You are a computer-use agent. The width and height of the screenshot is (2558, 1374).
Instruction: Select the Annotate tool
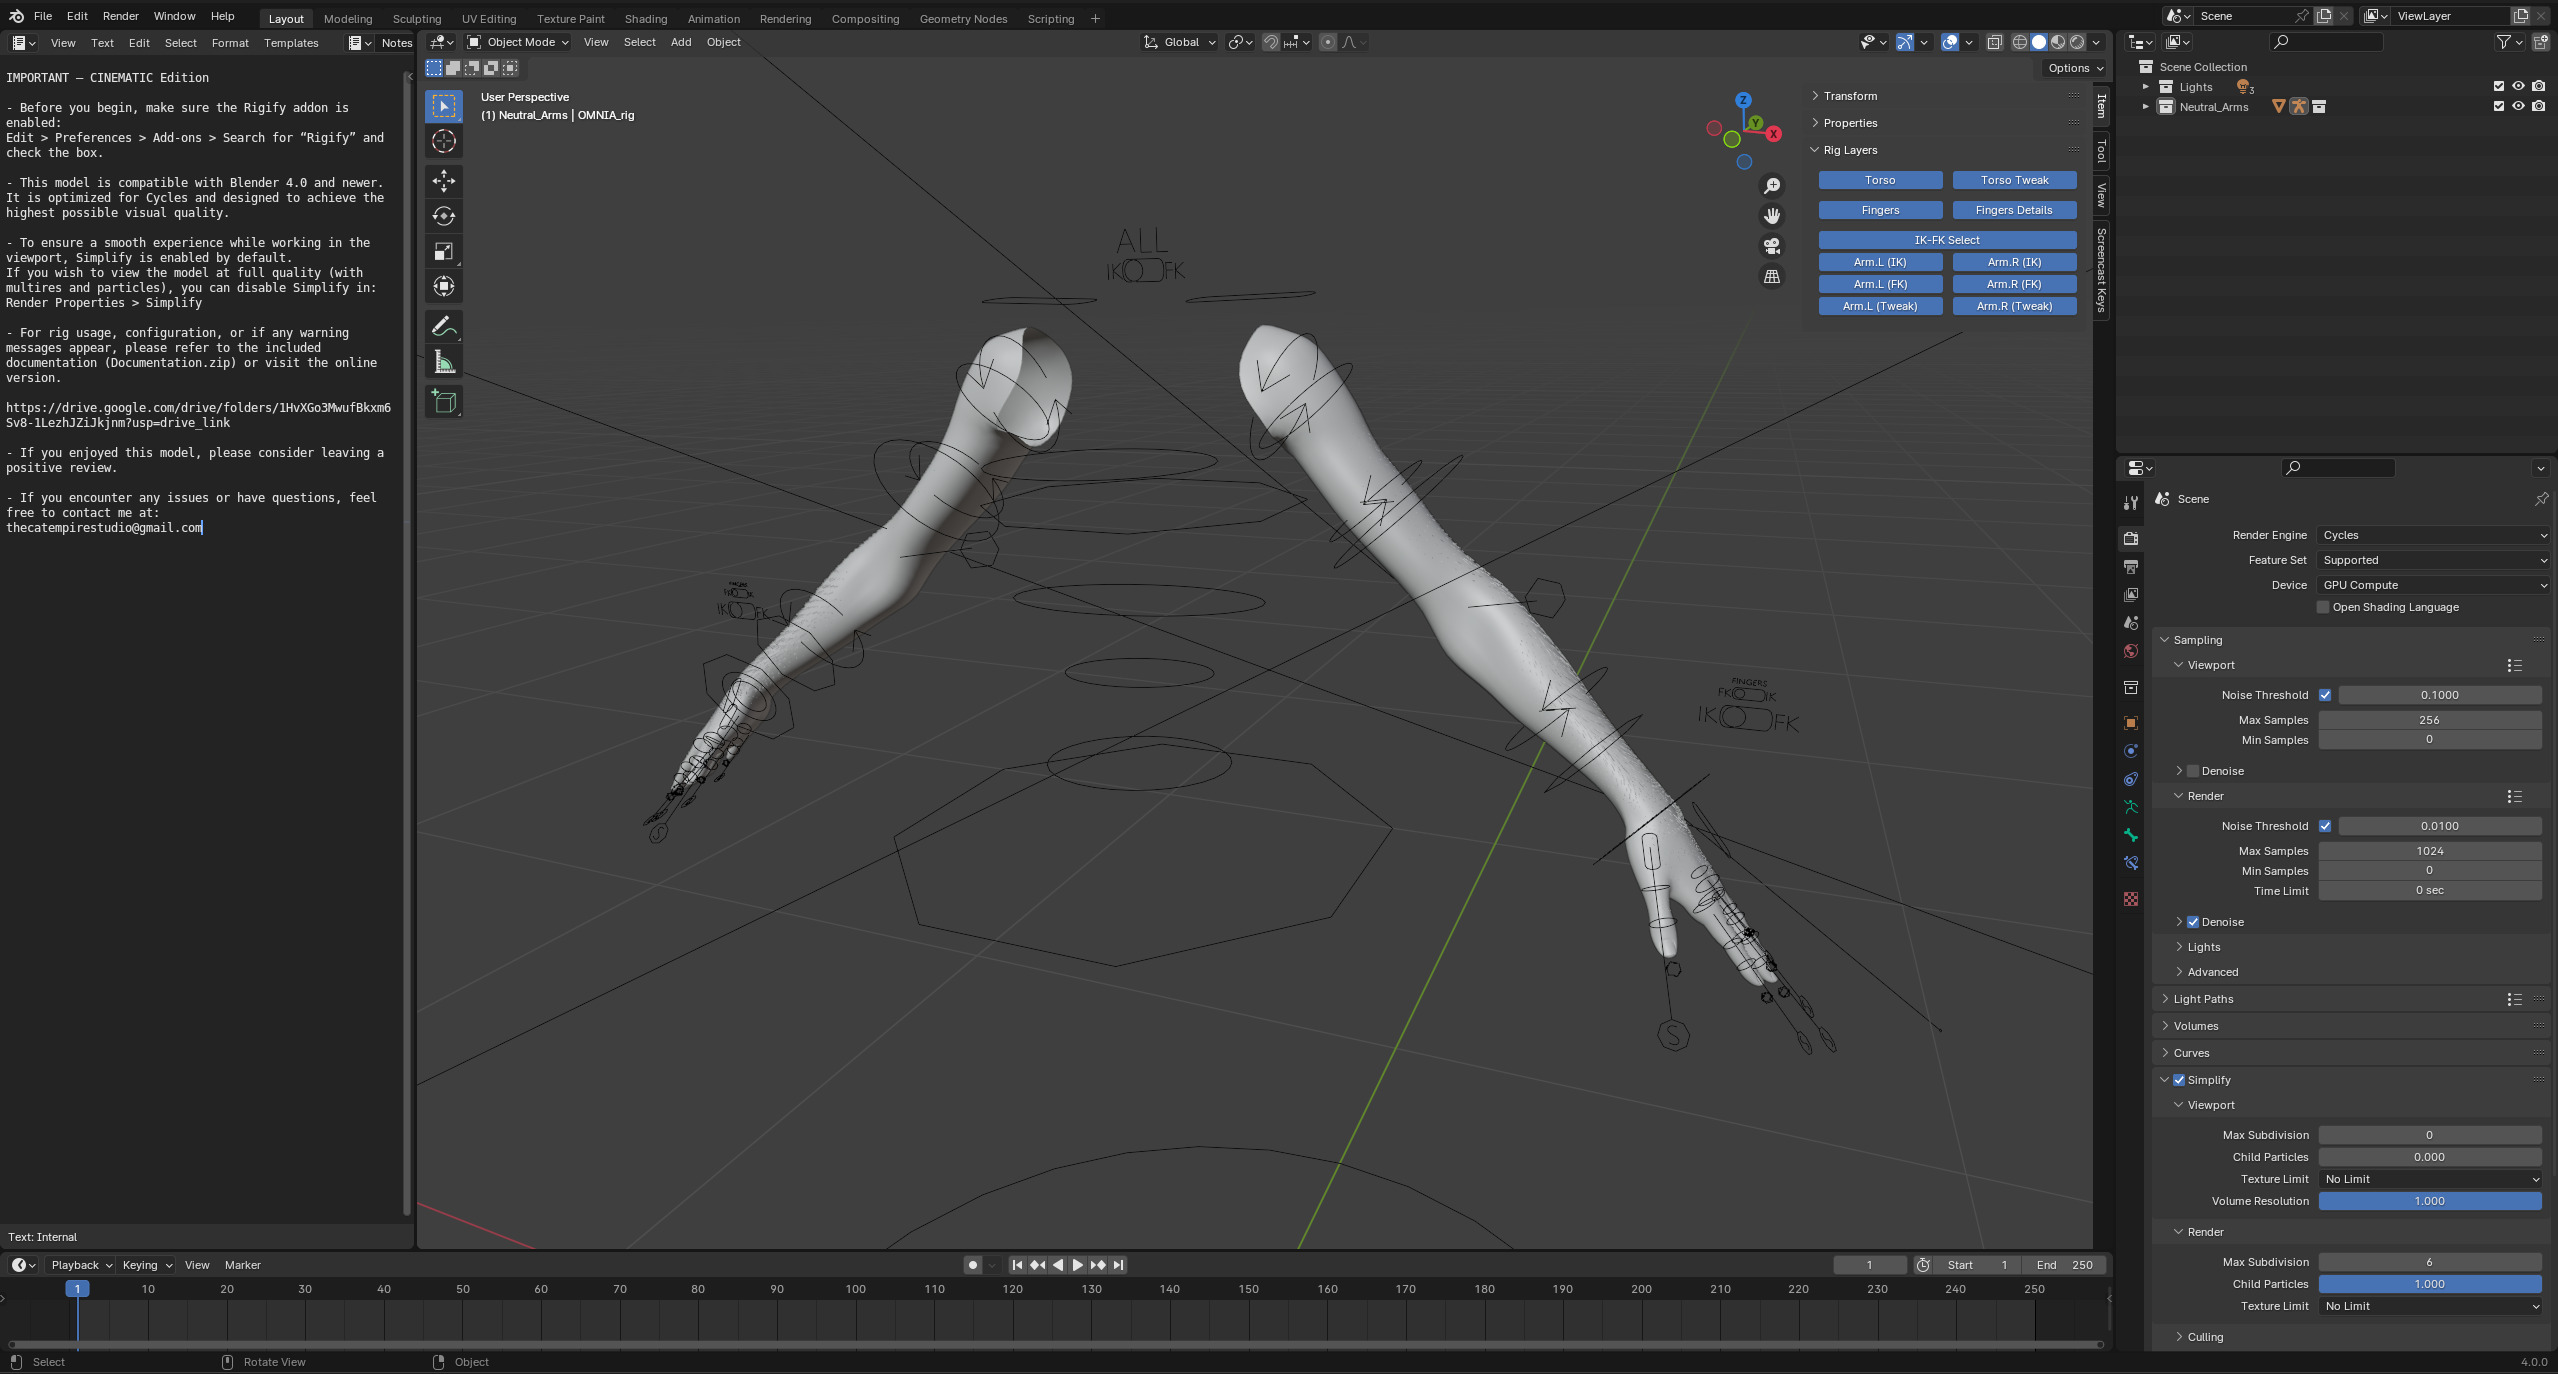444,326
